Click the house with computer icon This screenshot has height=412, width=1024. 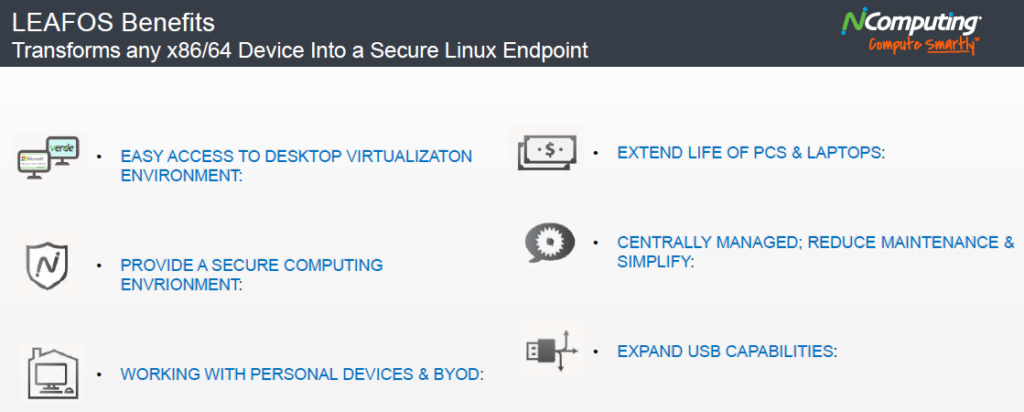pyautogui.click(x=52, y=372)
